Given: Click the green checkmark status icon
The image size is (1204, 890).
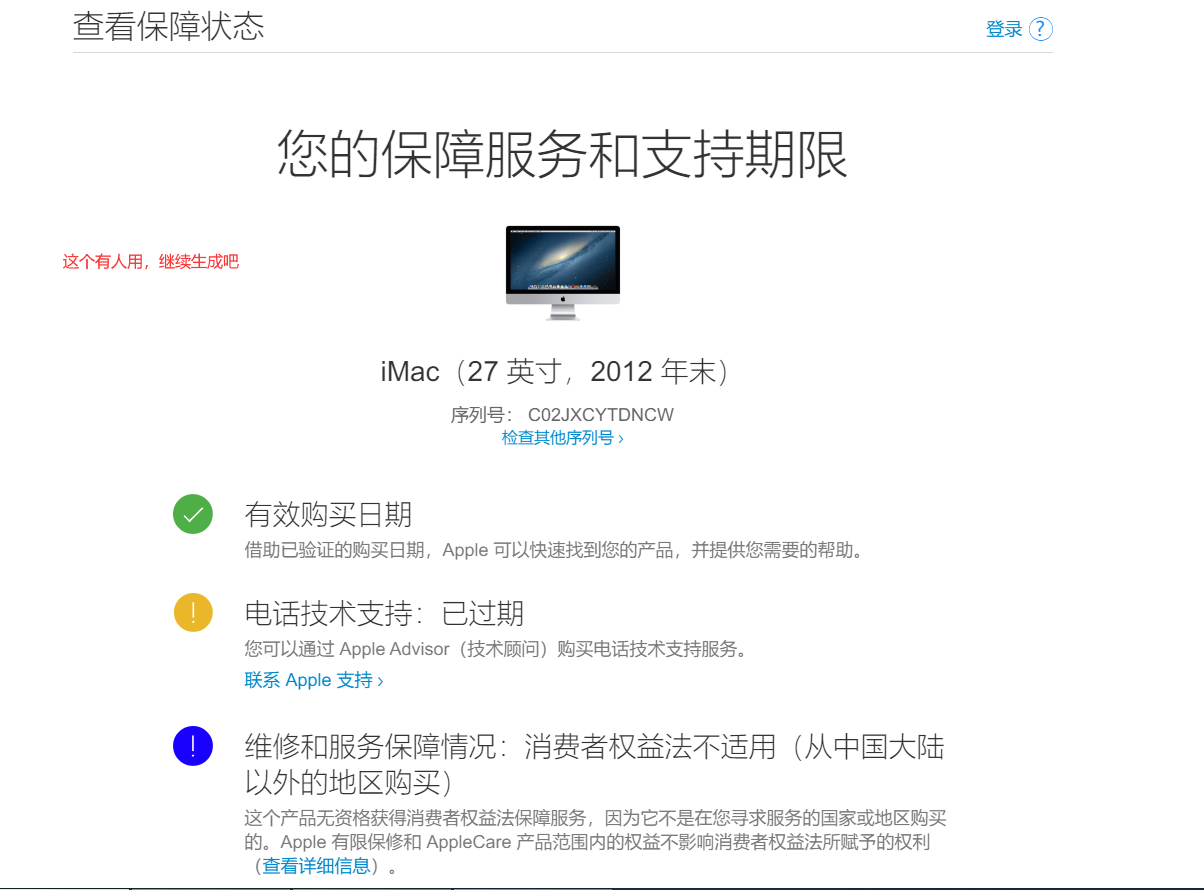Looking at the screenshot, I should tap(193, 514).
